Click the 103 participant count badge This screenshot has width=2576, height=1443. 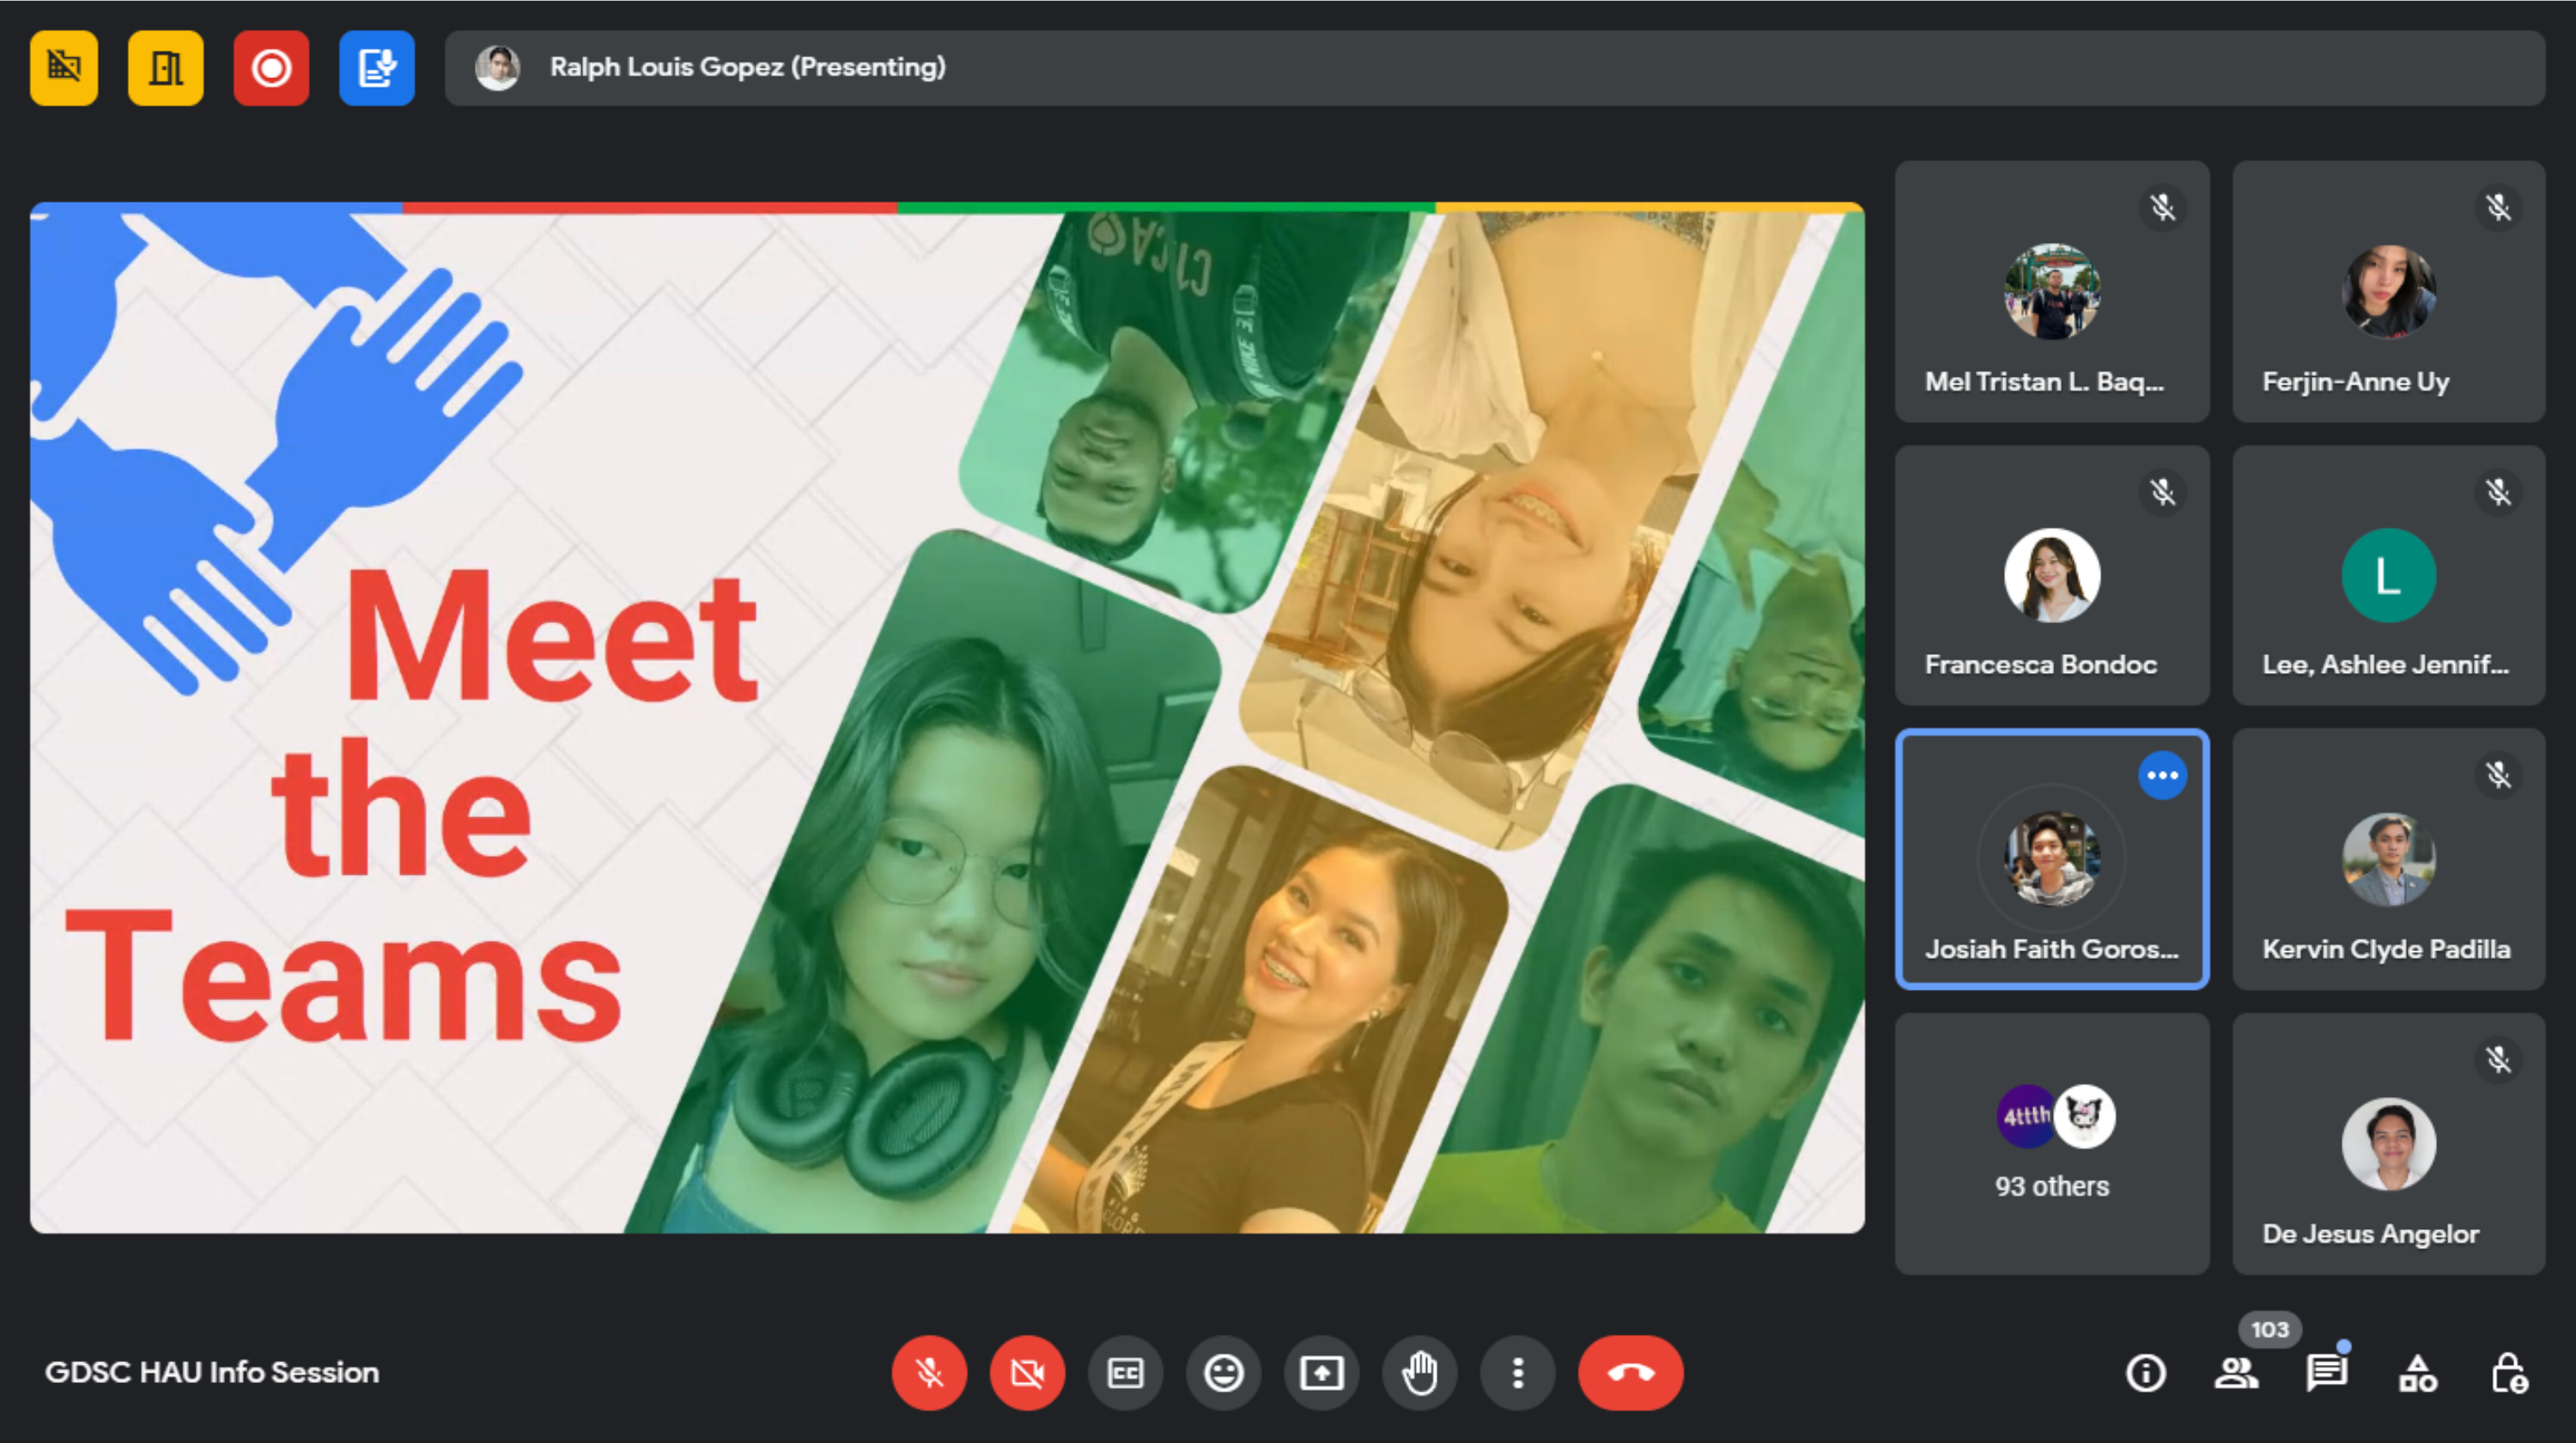[2270, 1329]
